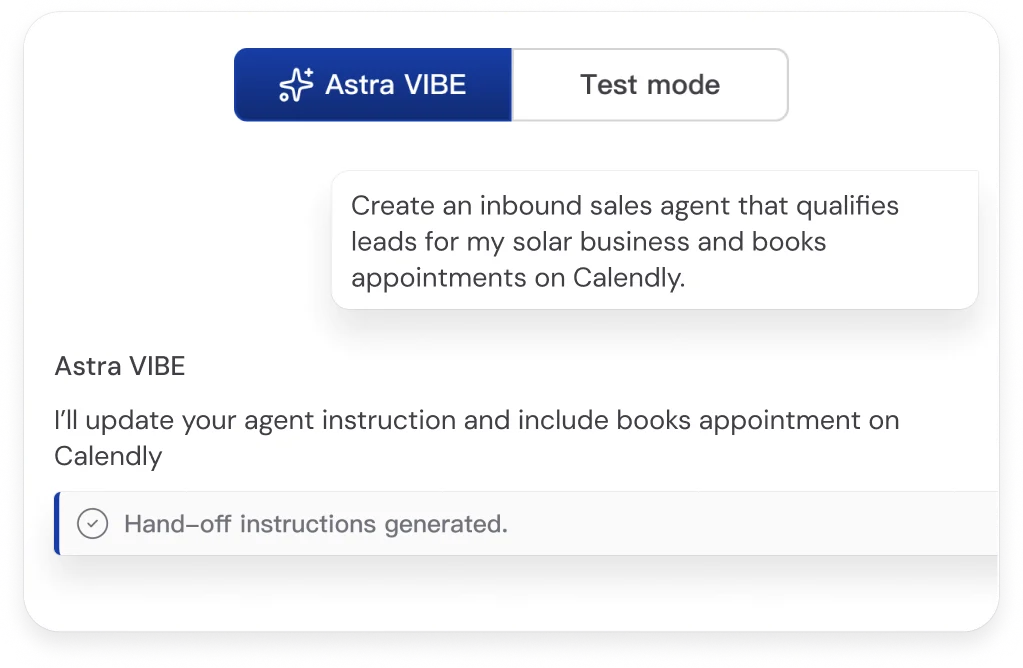Click the sparkle icon in Astra VIBE tab
The width and height of the screenshot is (1023, 668).
[296, 85]
